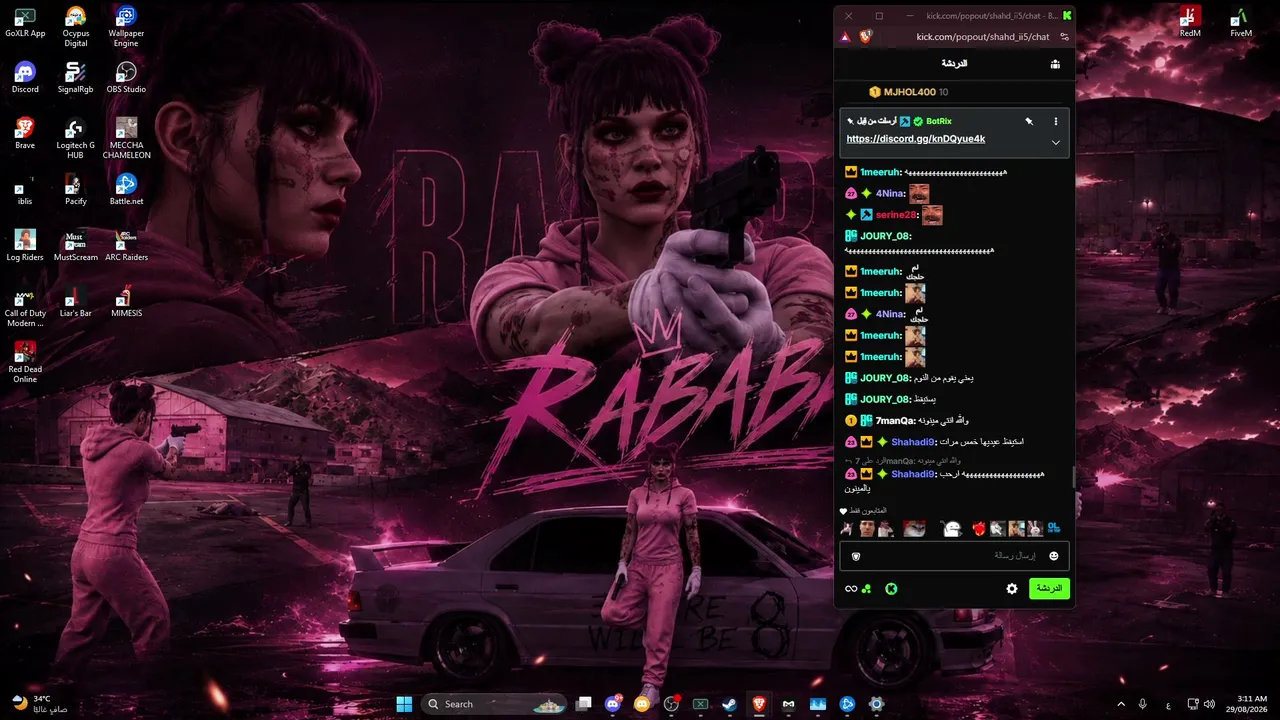Open Brave Rewards triangle icon in chat window
This screenshot has height=720, width=1280.
click(x=845, y=37)
